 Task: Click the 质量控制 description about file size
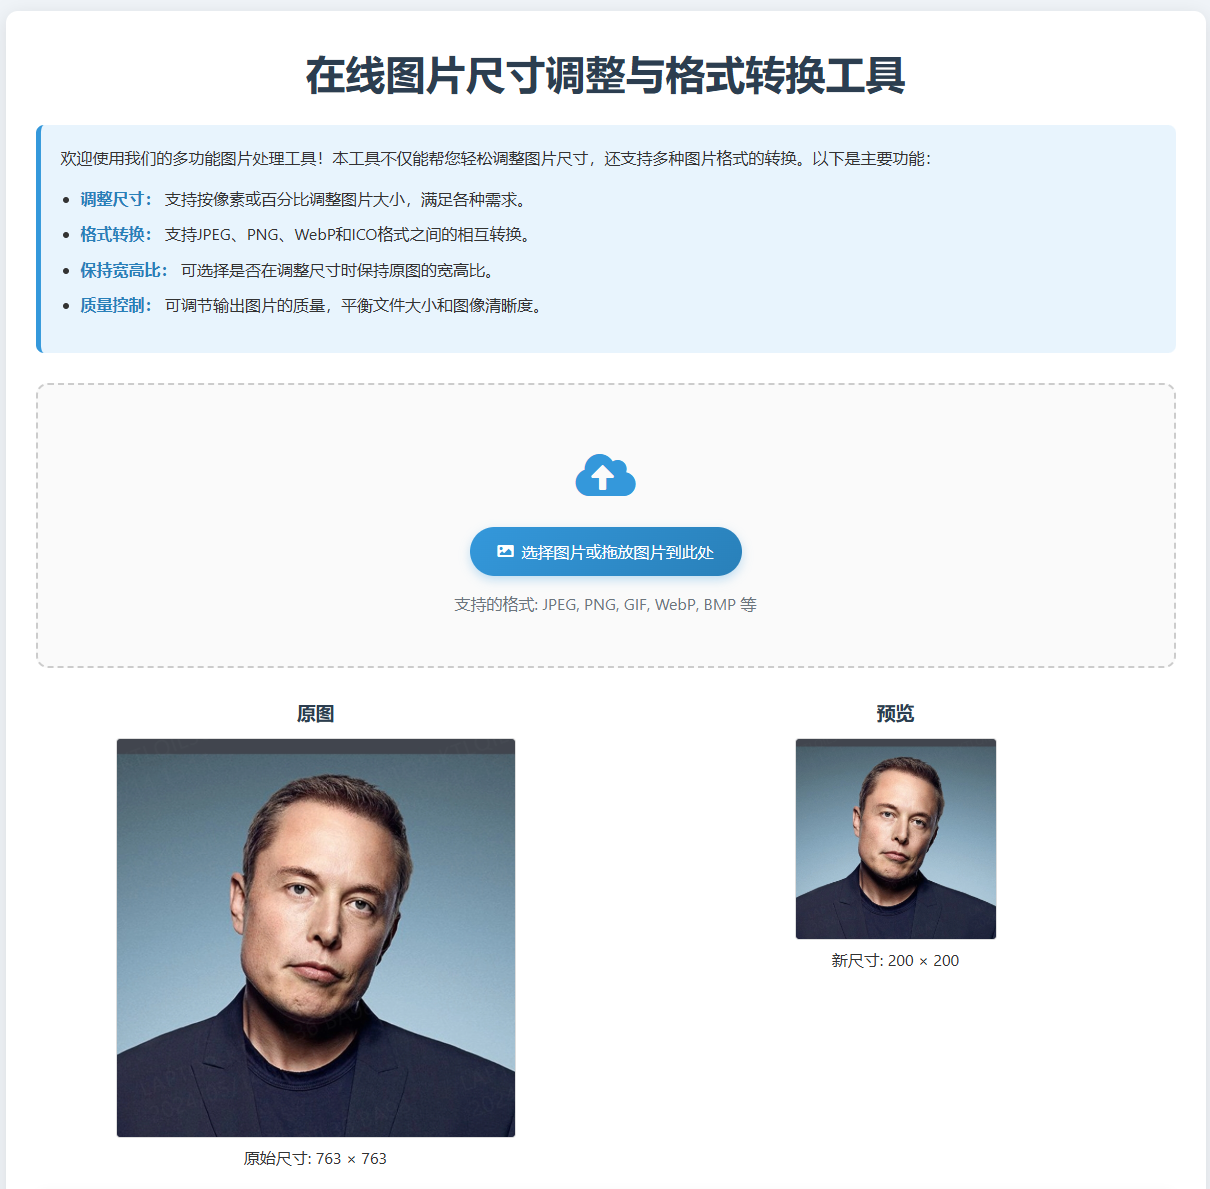click(356, 305)
